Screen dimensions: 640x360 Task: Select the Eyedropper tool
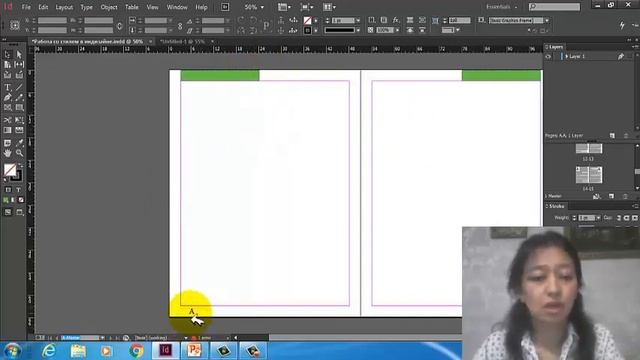[19, 143]
